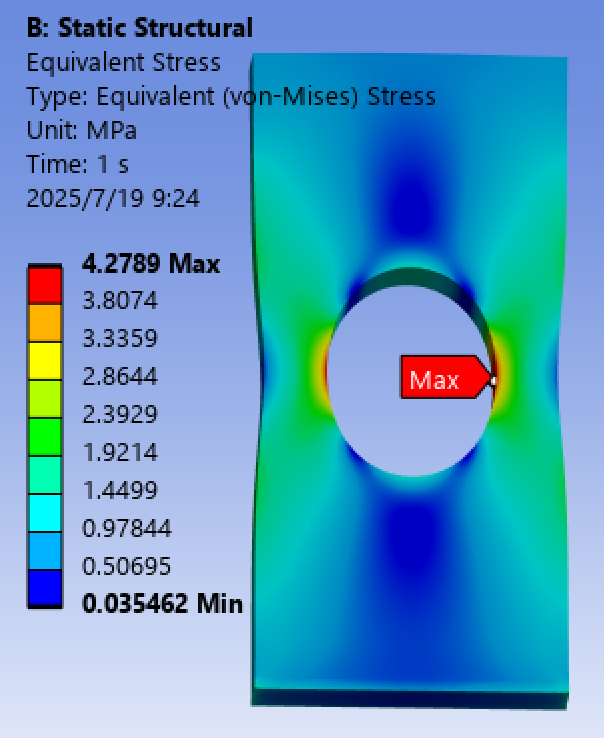This screenshot has height=738, width=604.
Task: Click the 2025/7/19 9:24 timestamp
Action: click(x=113, y=198)
